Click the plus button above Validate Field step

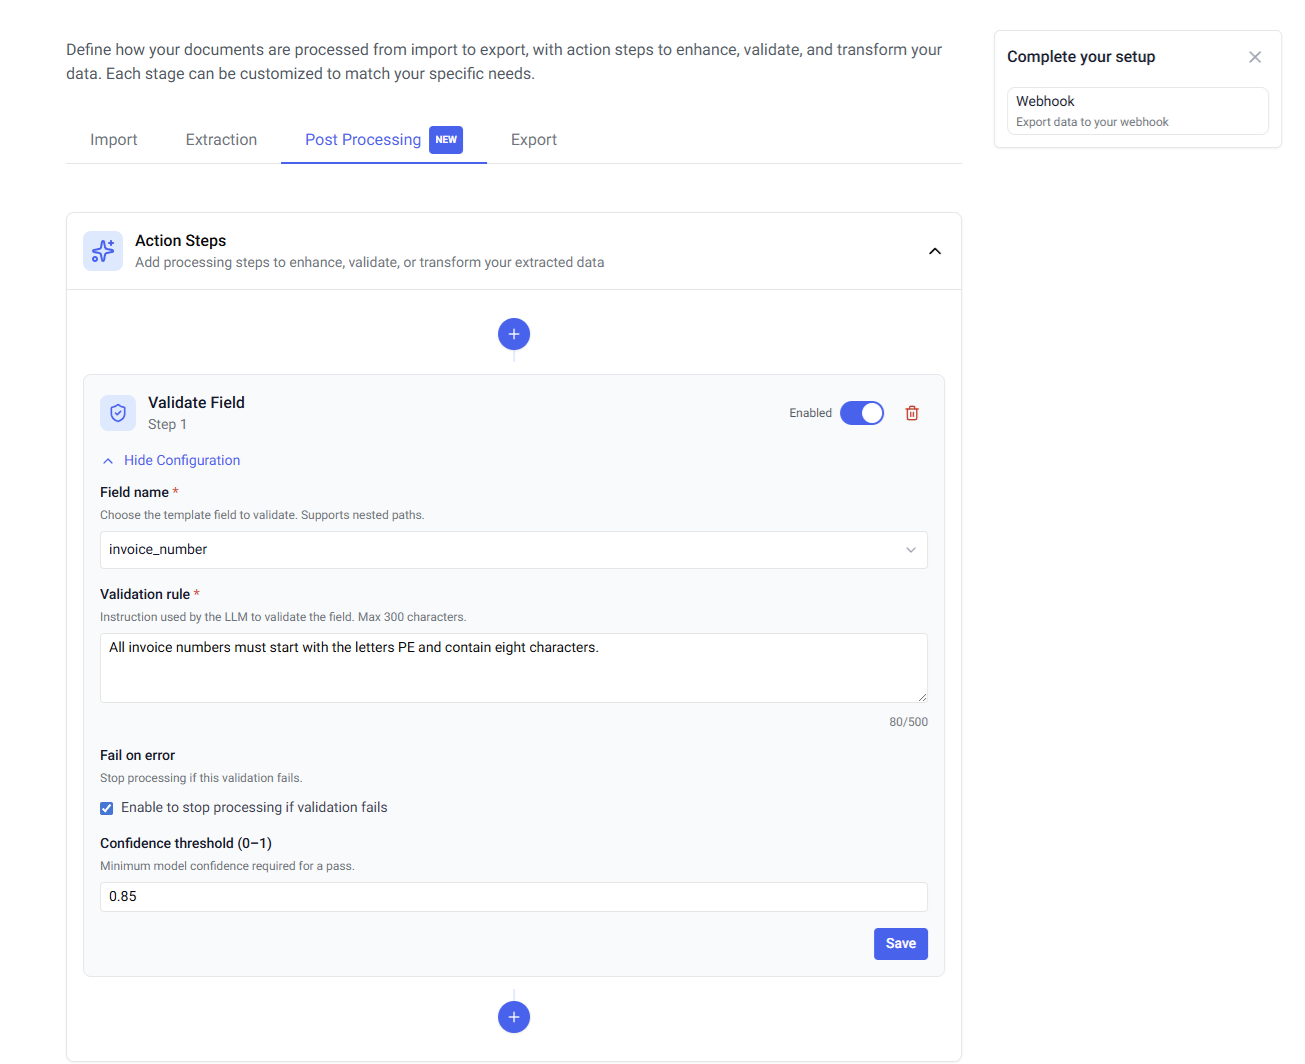pos(514,334)
